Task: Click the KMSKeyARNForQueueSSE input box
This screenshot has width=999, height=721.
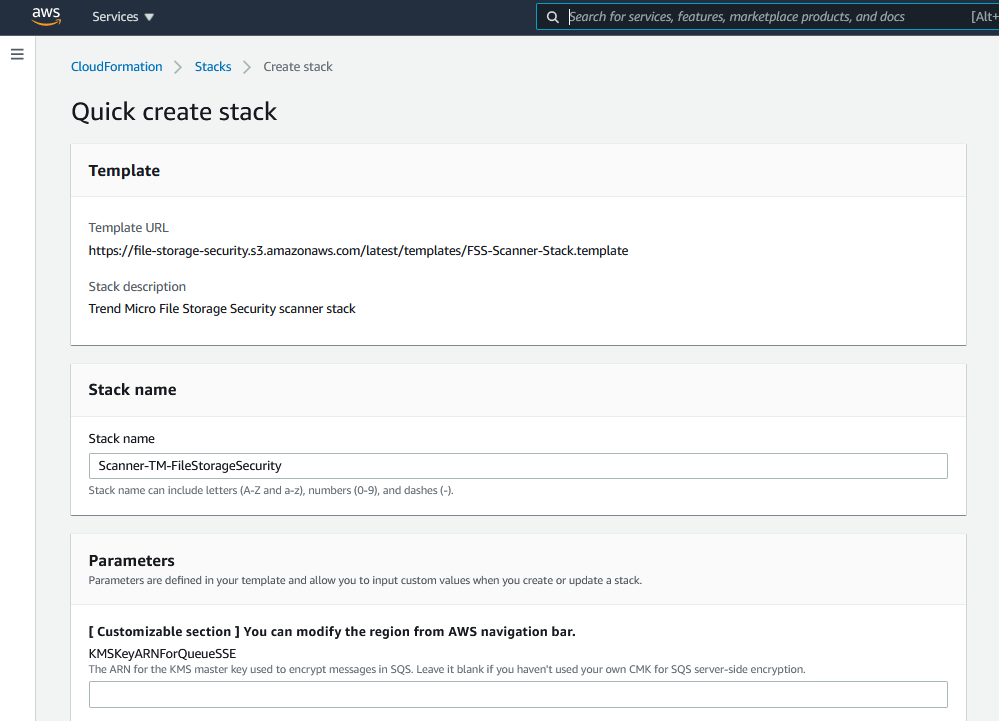Action: point(518,694)
